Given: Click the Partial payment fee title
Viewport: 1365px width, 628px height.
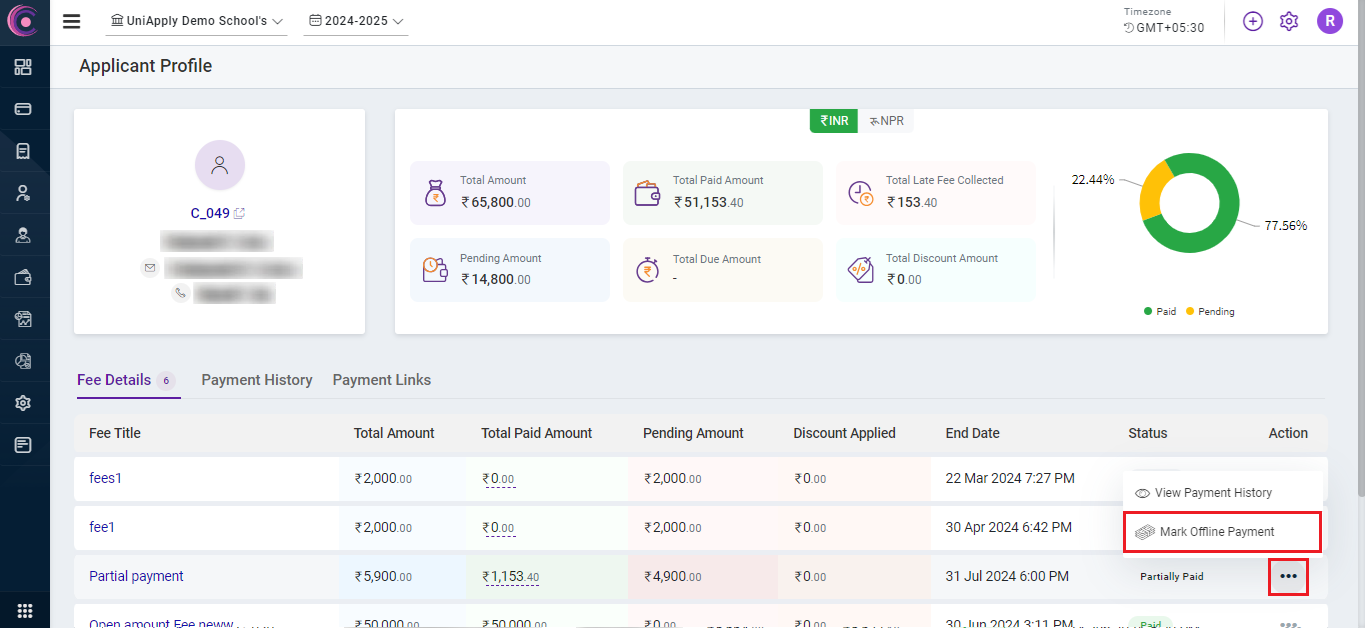Looking at the screenshot, I should [136, 577].
